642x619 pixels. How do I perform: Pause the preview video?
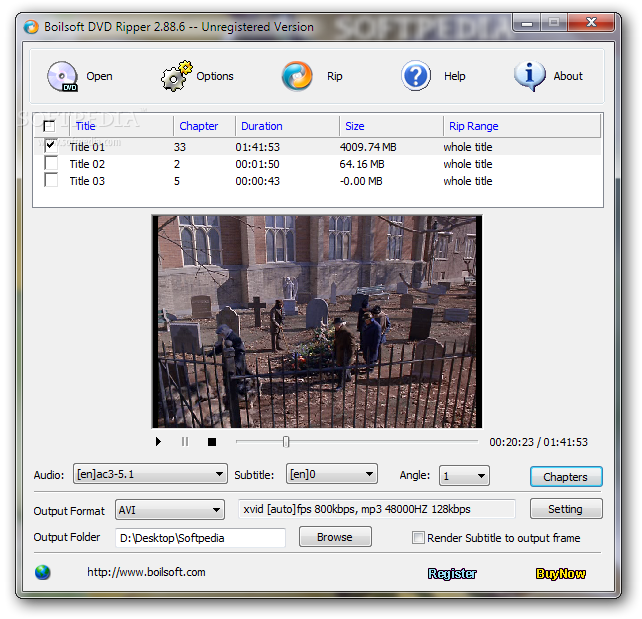click(x=185, y=442)
